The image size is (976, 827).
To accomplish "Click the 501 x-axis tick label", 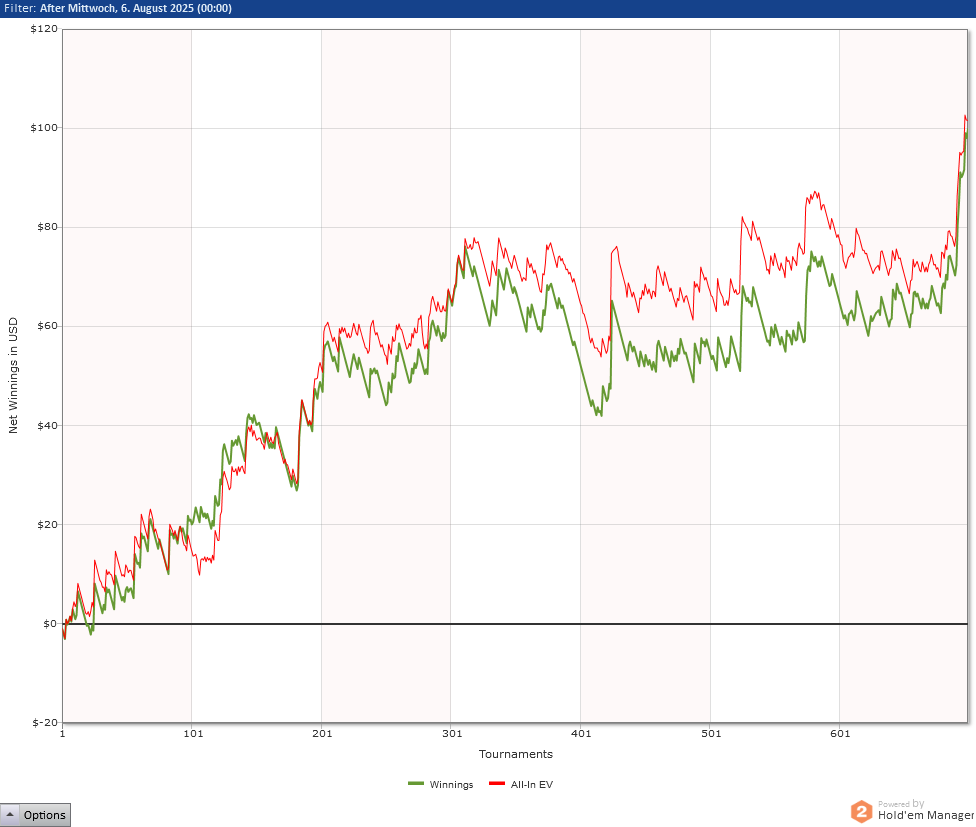I will [x=711, y=734].
